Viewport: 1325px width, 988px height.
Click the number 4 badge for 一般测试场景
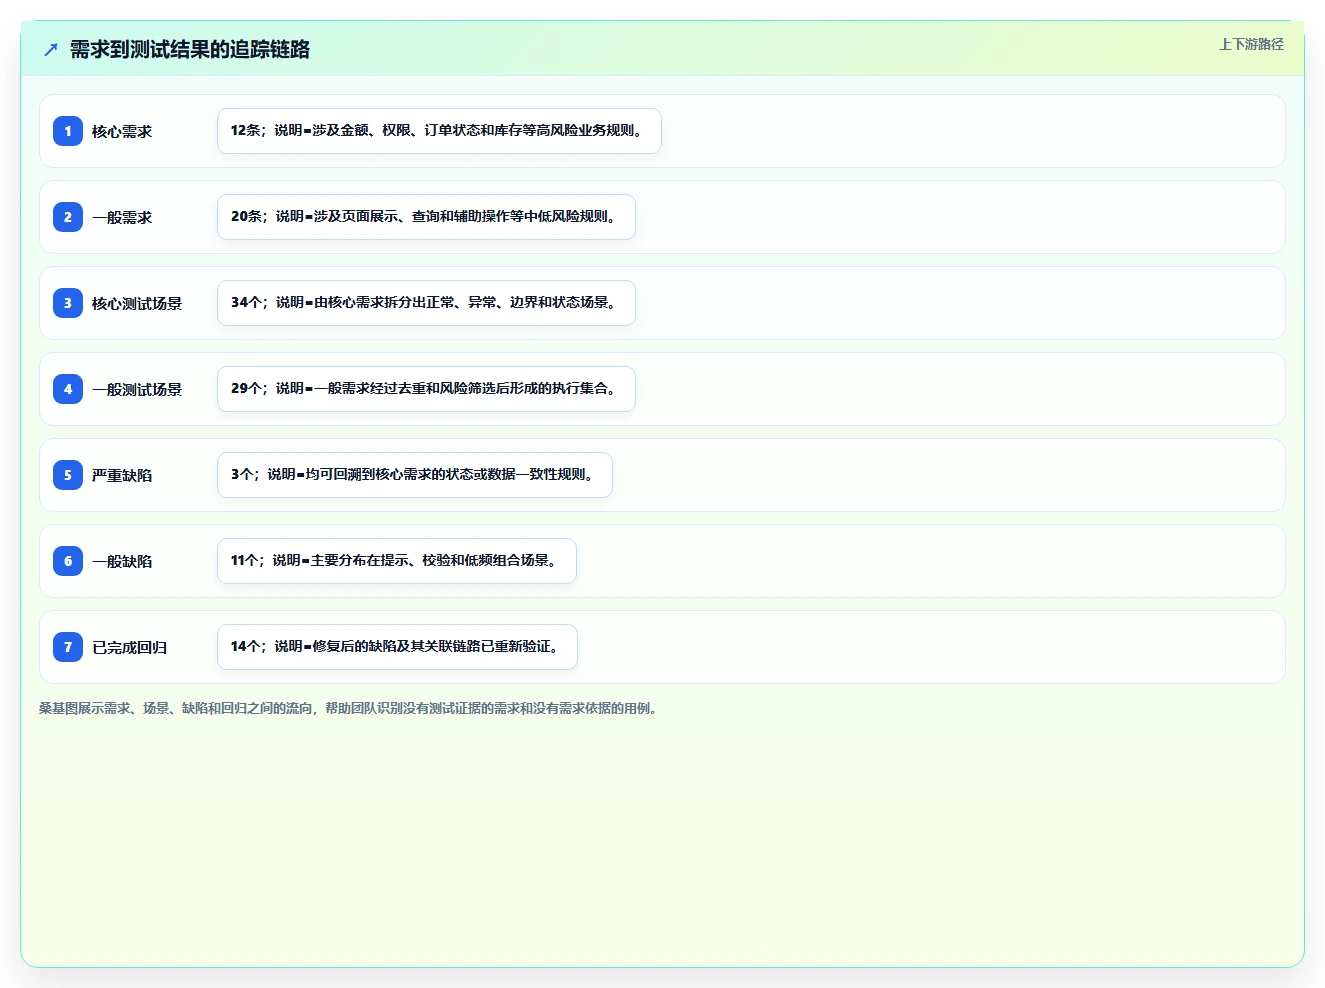click(68, 389)
